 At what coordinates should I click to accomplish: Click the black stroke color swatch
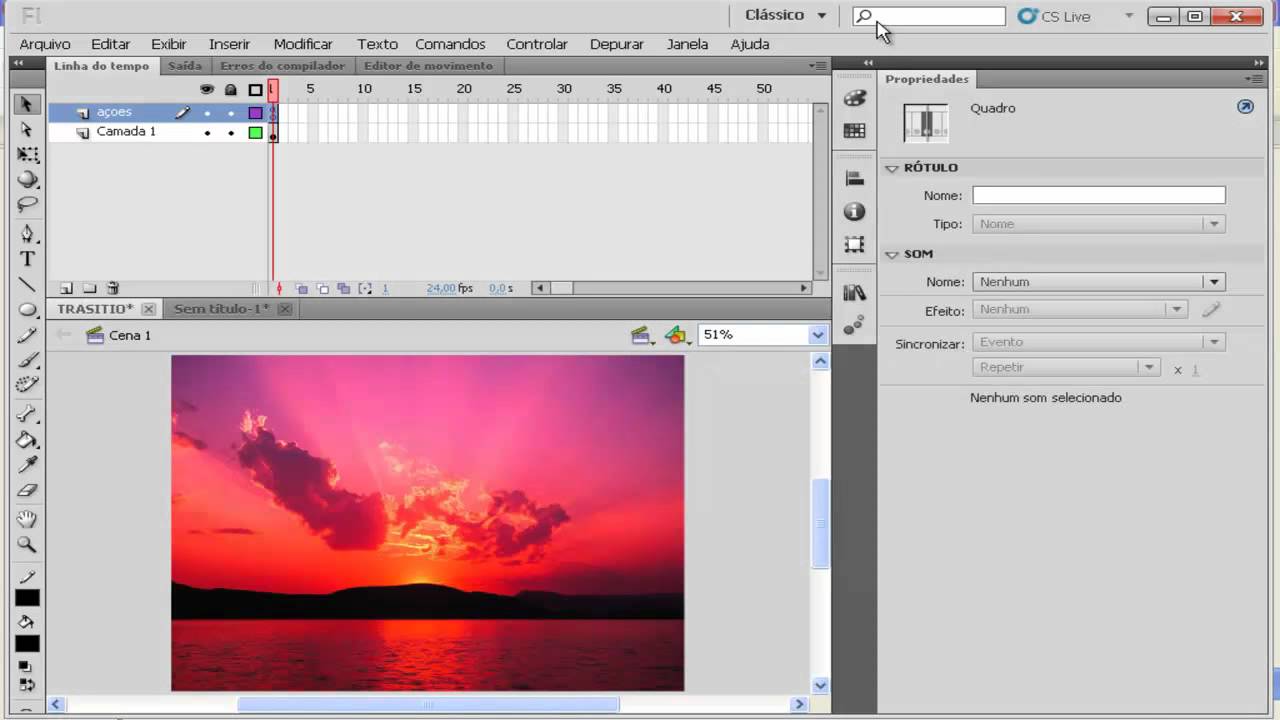pyautogui.click(x=27, y=598)
